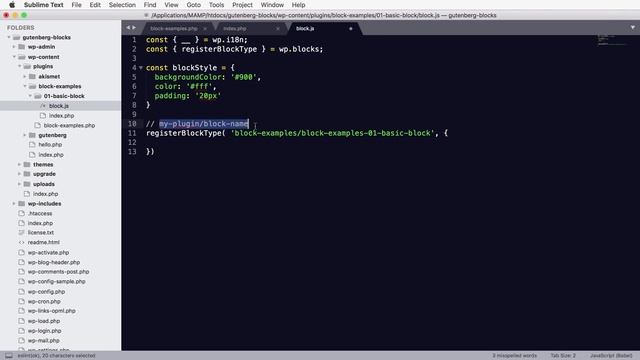Open the View menu
The width and height of the screenshot is (640, 360).
[x=171, y=5]
